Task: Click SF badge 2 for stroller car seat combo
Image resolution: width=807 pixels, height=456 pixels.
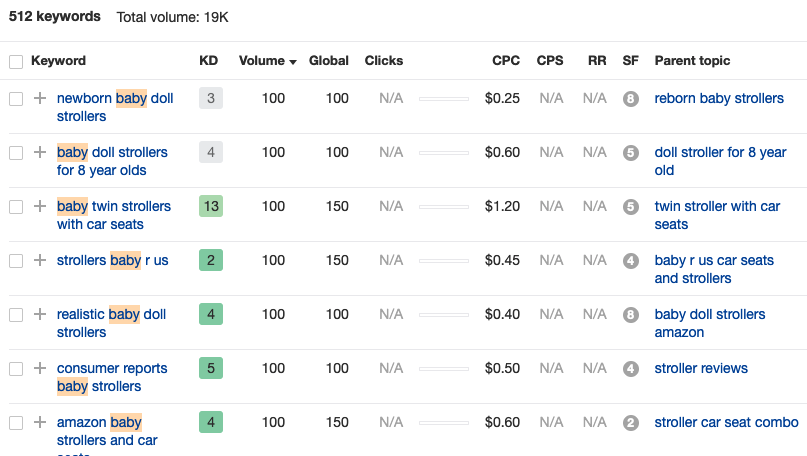Action: [x=630, y=423]
